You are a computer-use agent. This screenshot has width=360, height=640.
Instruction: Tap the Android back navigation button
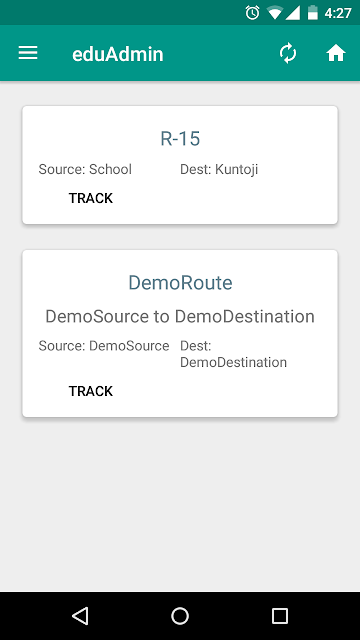click(x=80, y=616)
